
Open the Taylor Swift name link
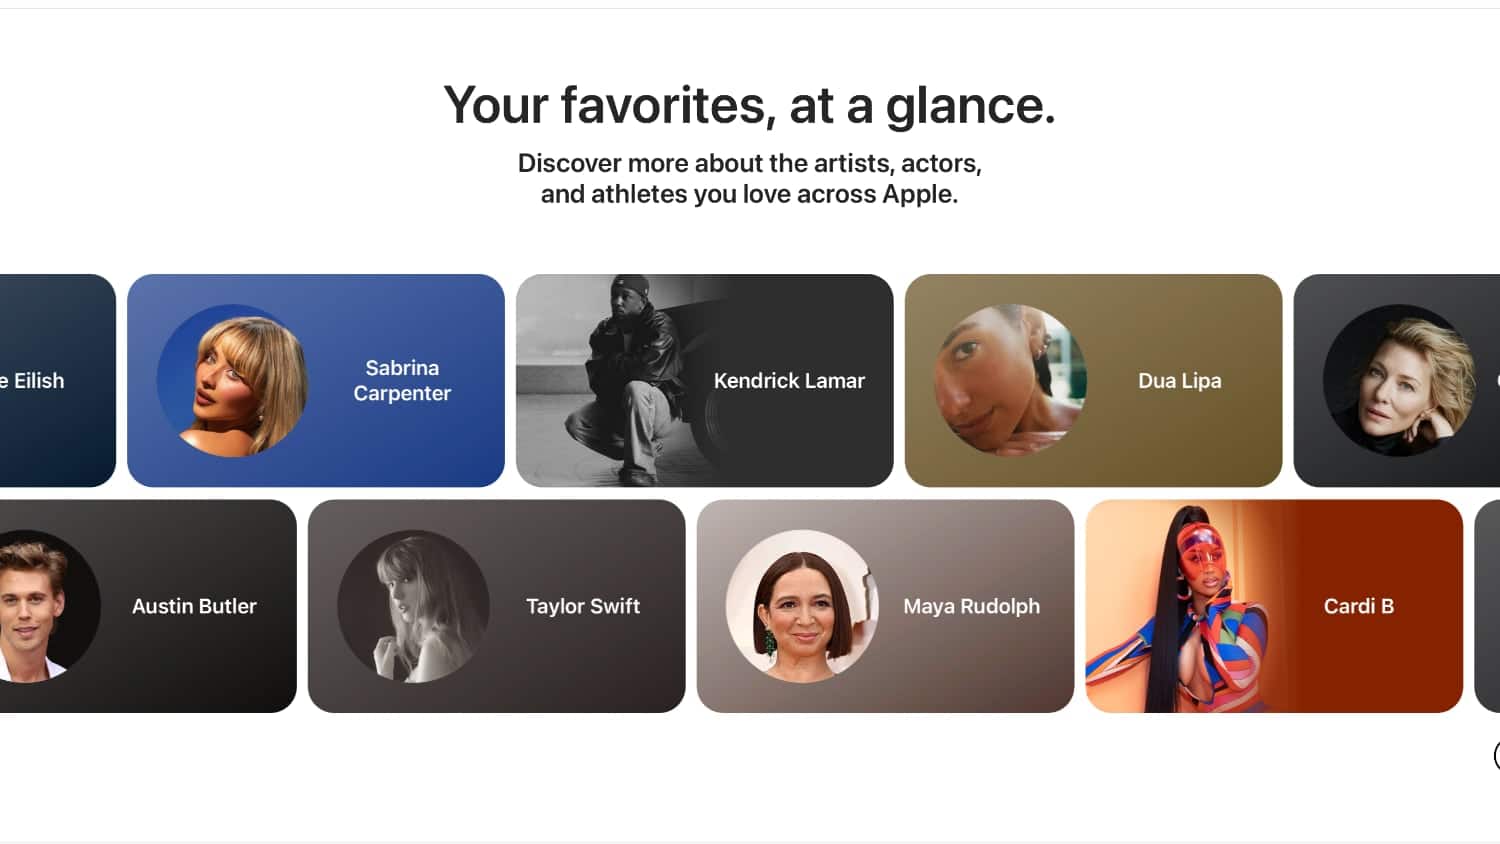[583, 606]
